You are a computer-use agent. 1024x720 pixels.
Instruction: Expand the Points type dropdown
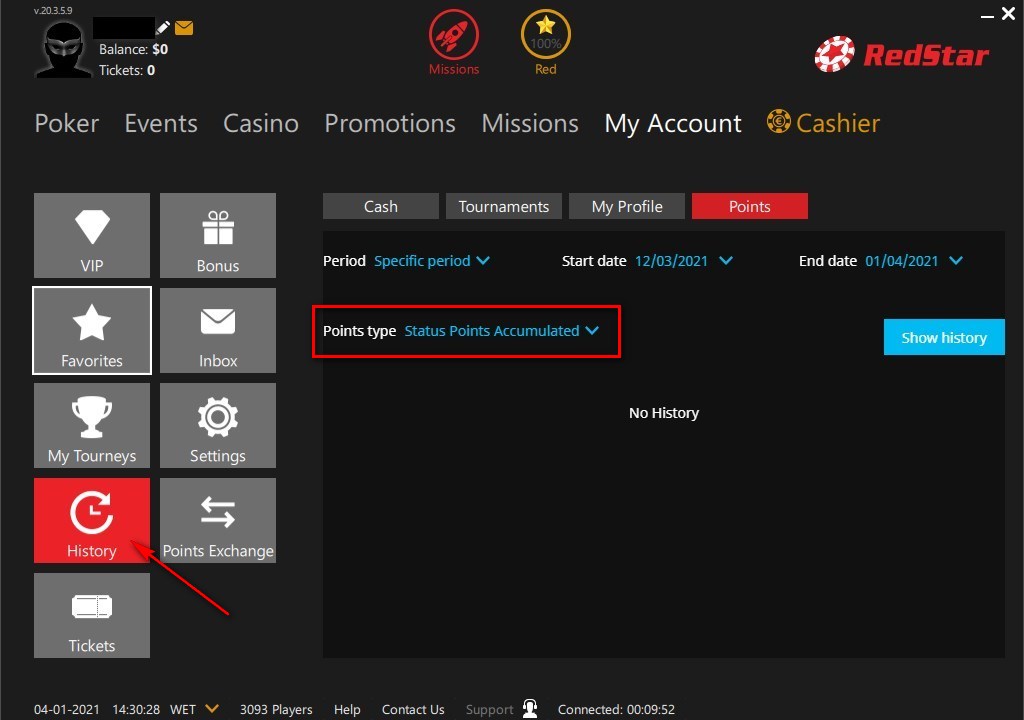point(501,331)
